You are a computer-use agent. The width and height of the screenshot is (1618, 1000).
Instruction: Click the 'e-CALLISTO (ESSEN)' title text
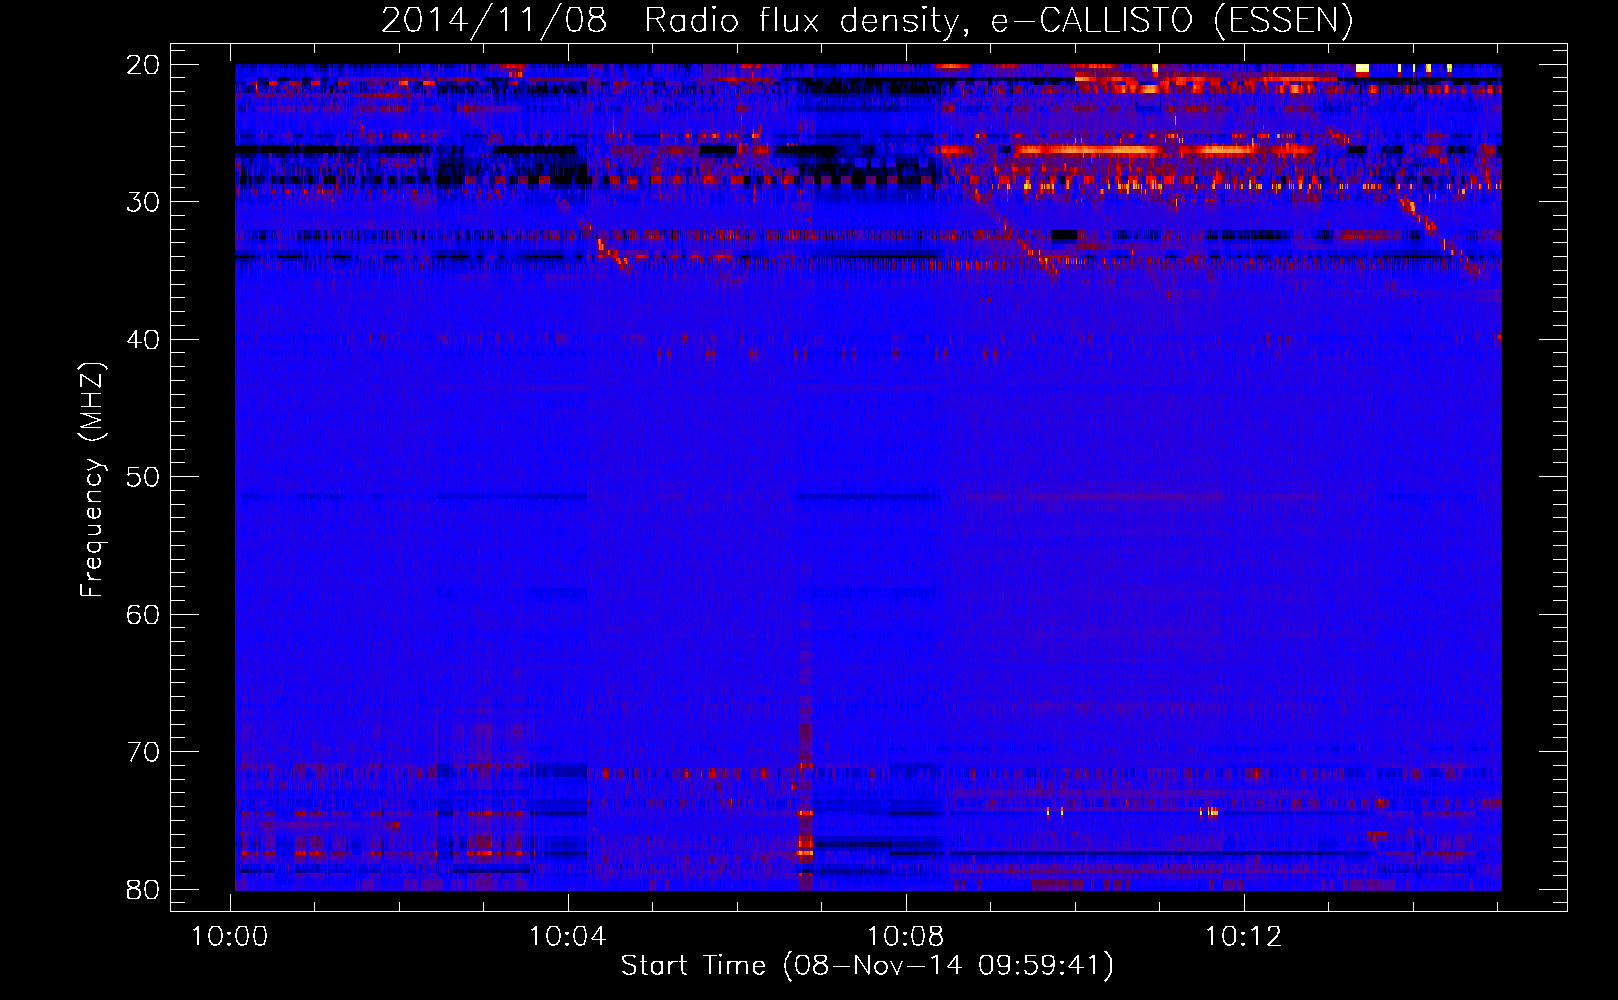tap(1172, 21)
